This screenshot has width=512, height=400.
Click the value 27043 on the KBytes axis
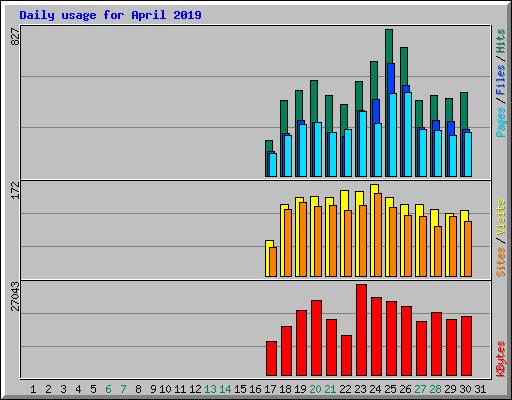click(15, 296)
